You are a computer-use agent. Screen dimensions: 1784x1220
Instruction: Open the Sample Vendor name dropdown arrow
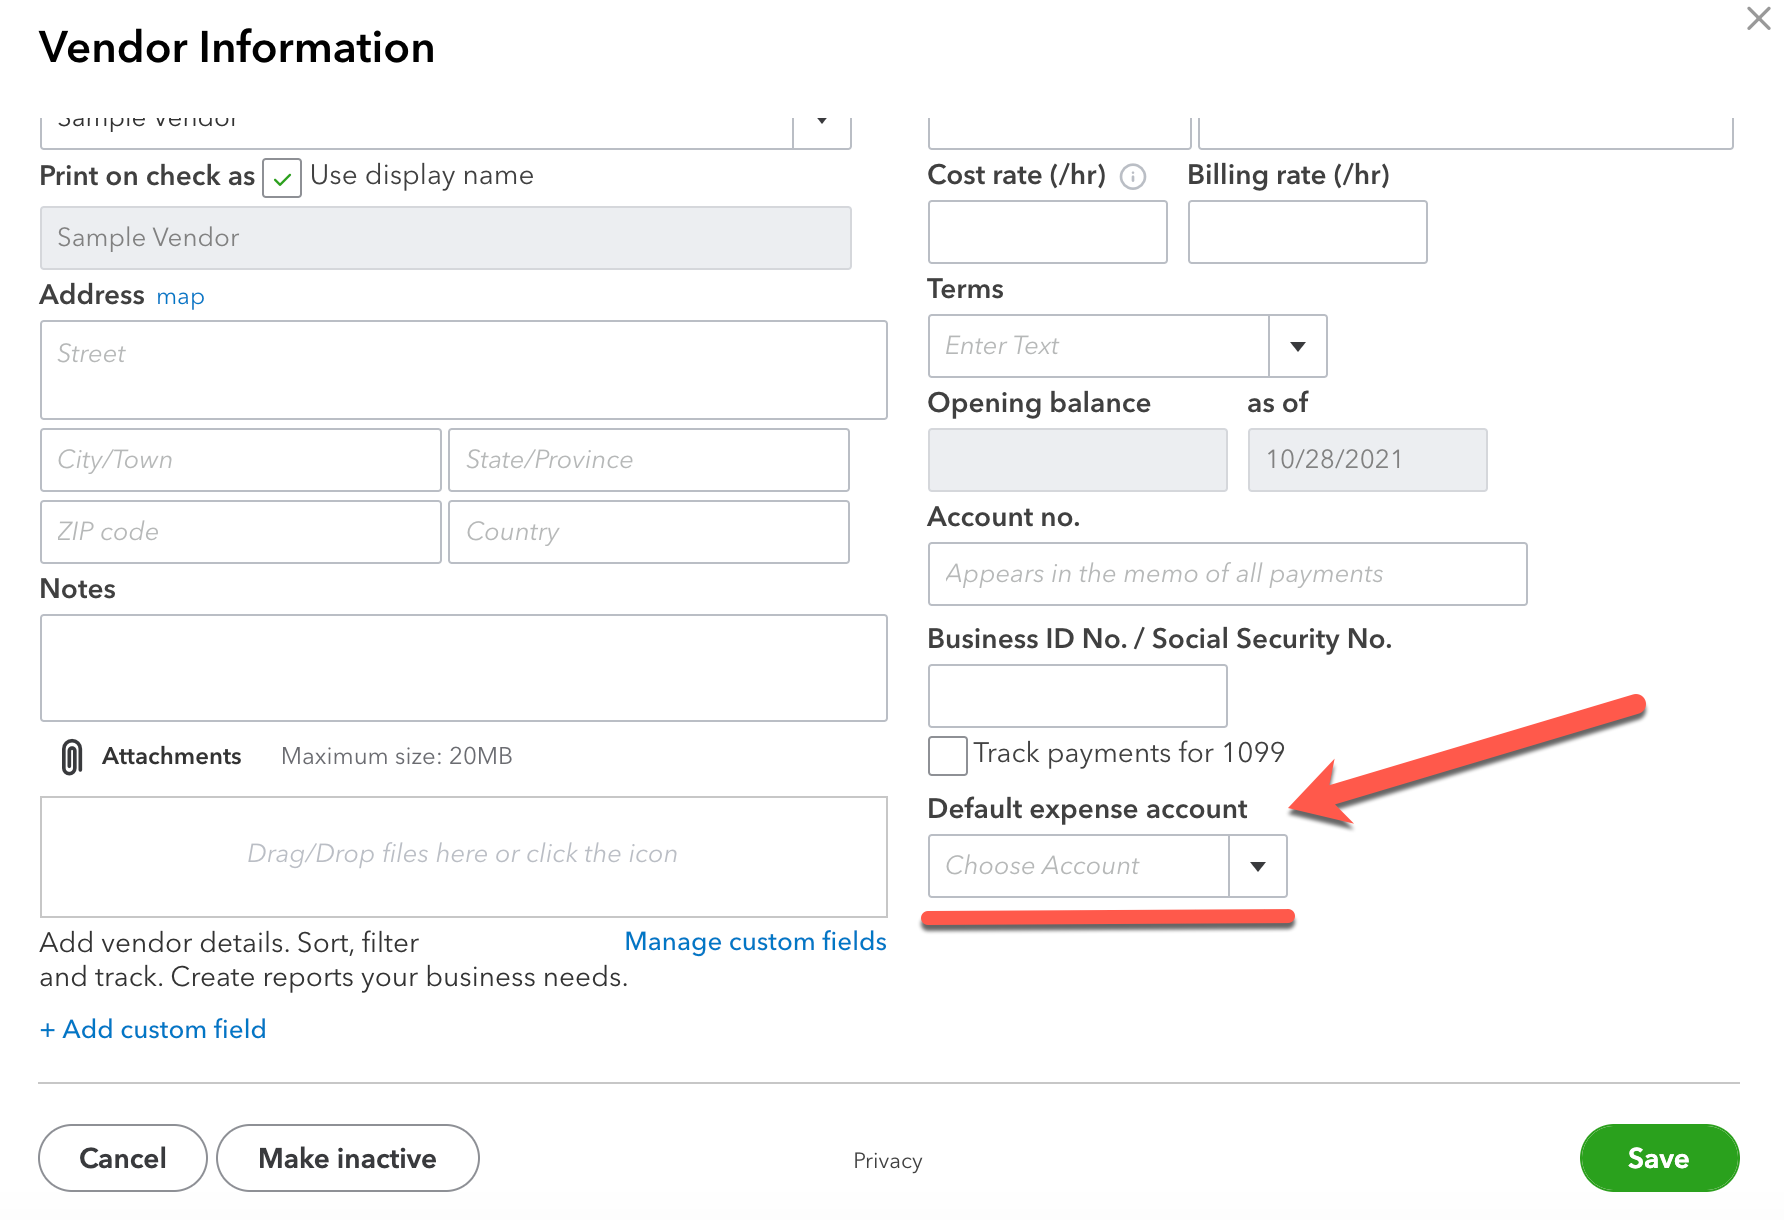click(x=821, y=122)
